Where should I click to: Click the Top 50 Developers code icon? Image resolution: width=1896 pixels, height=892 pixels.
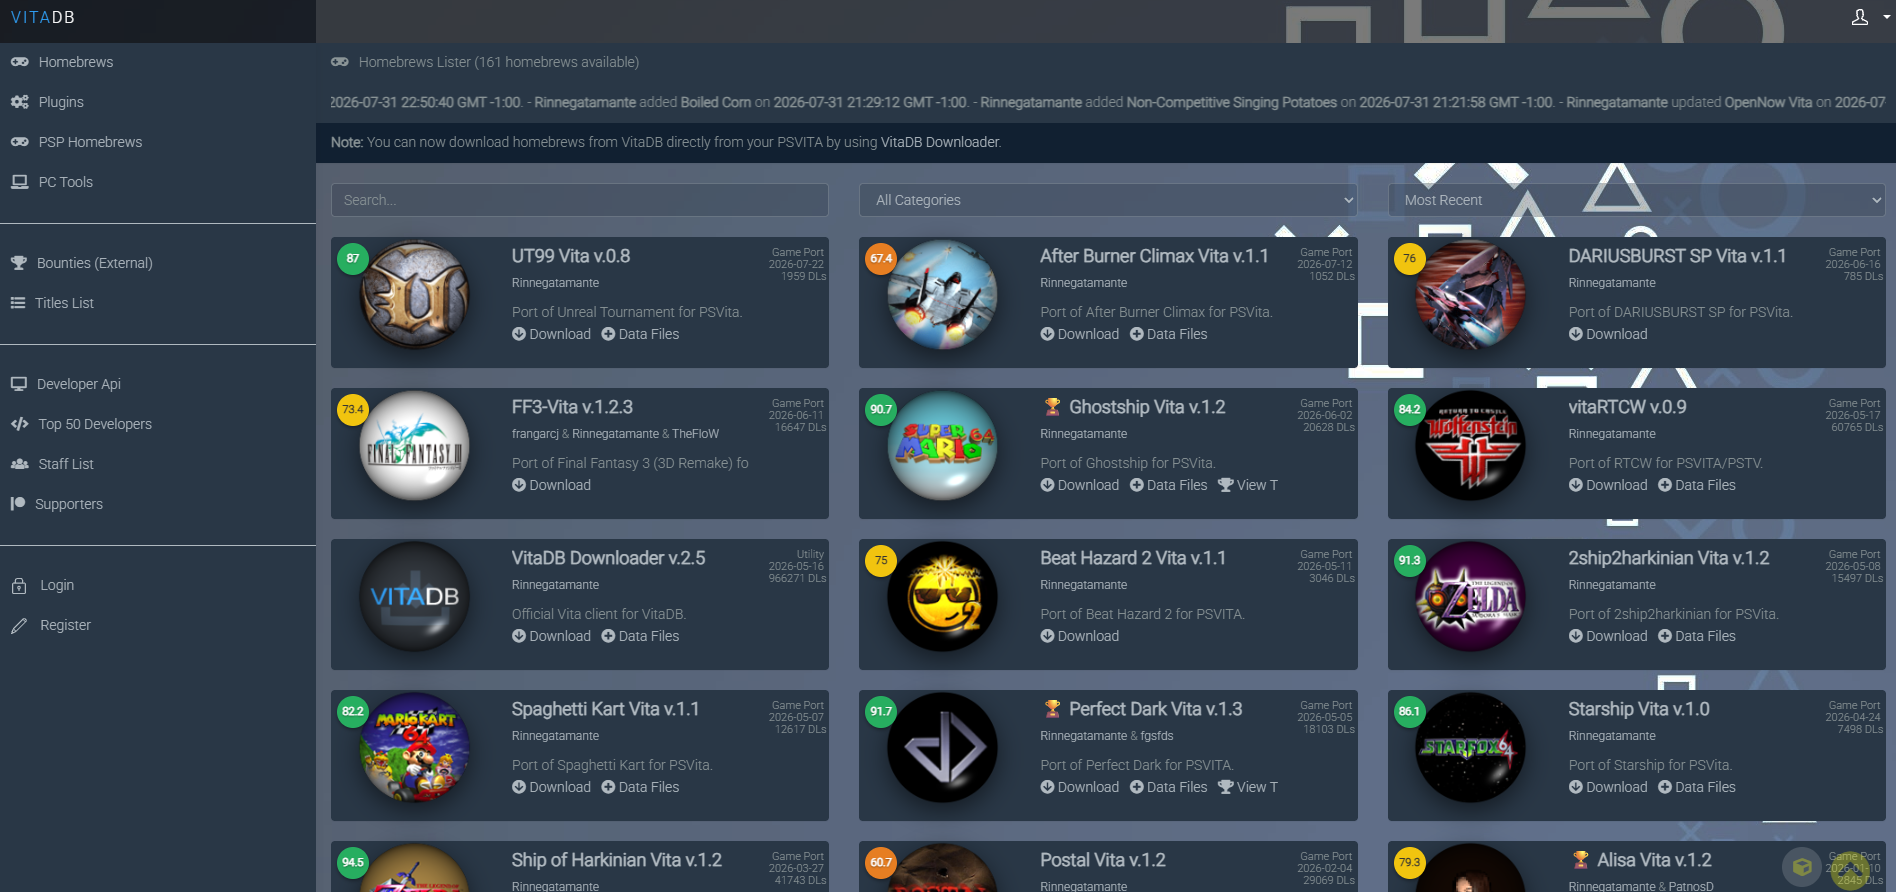click(x=19, y=424)
